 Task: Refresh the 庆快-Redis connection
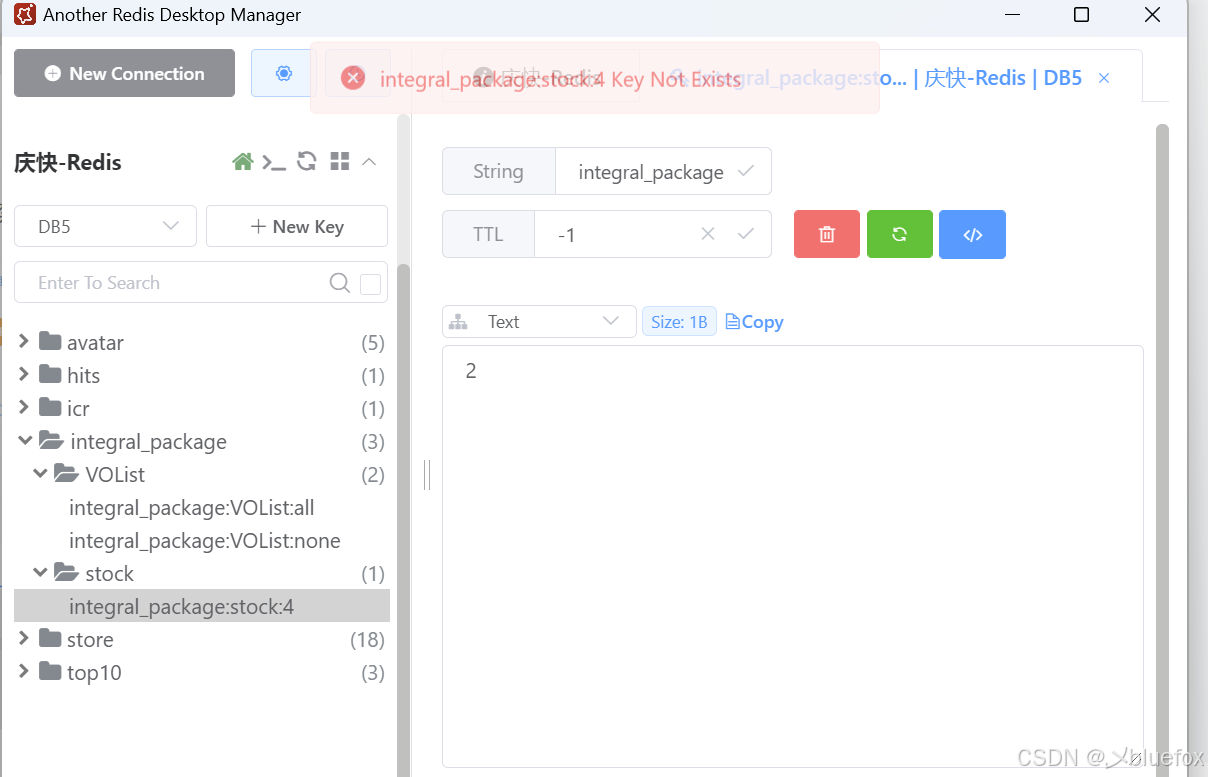click(307, 162)
